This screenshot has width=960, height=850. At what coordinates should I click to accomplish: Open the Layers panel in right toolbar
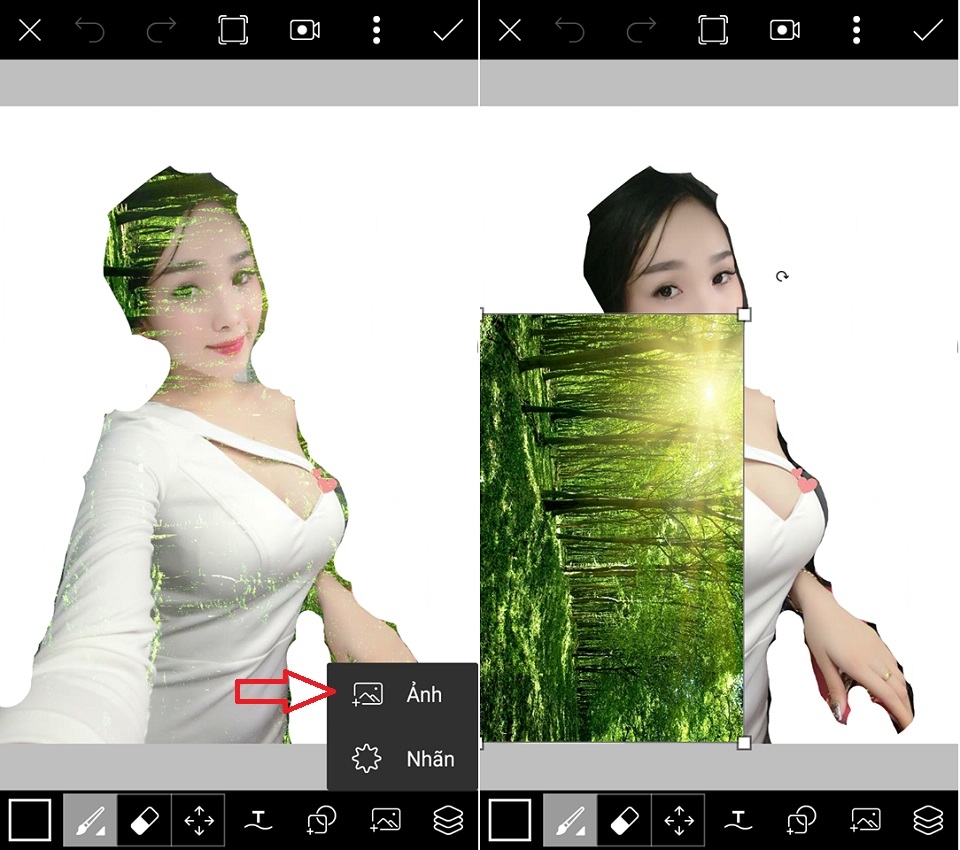click(928, 820)
